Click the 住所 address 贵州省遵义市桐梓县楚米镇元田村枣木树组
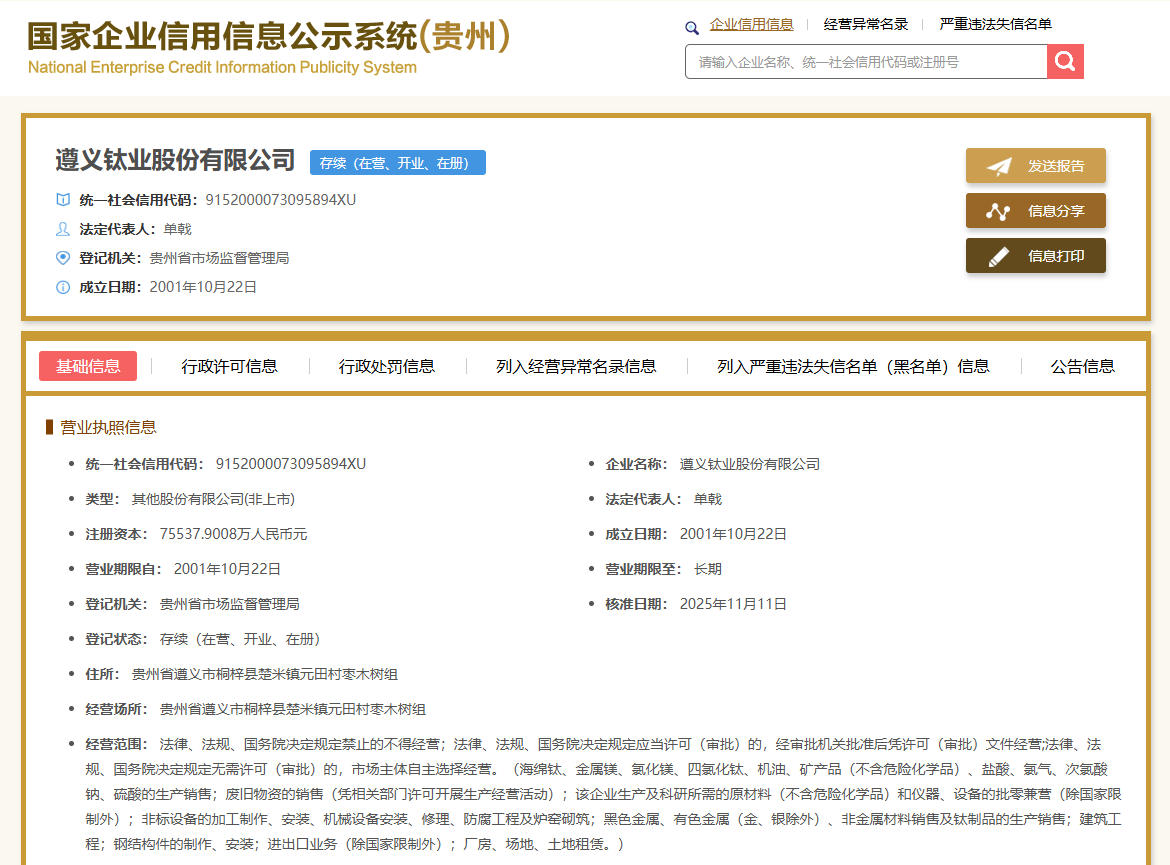The image size is (1170, 865). [264, 674]
